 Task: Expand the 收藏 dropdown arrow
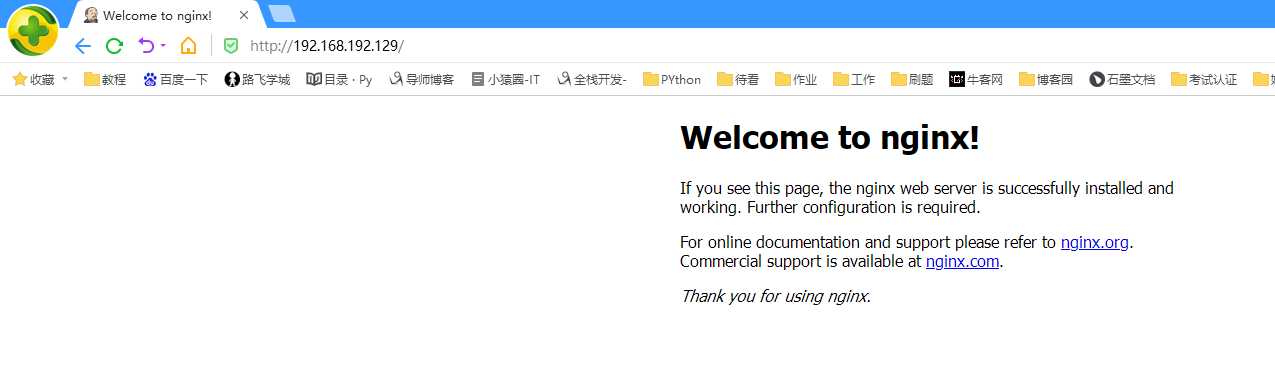coord(65,79)
